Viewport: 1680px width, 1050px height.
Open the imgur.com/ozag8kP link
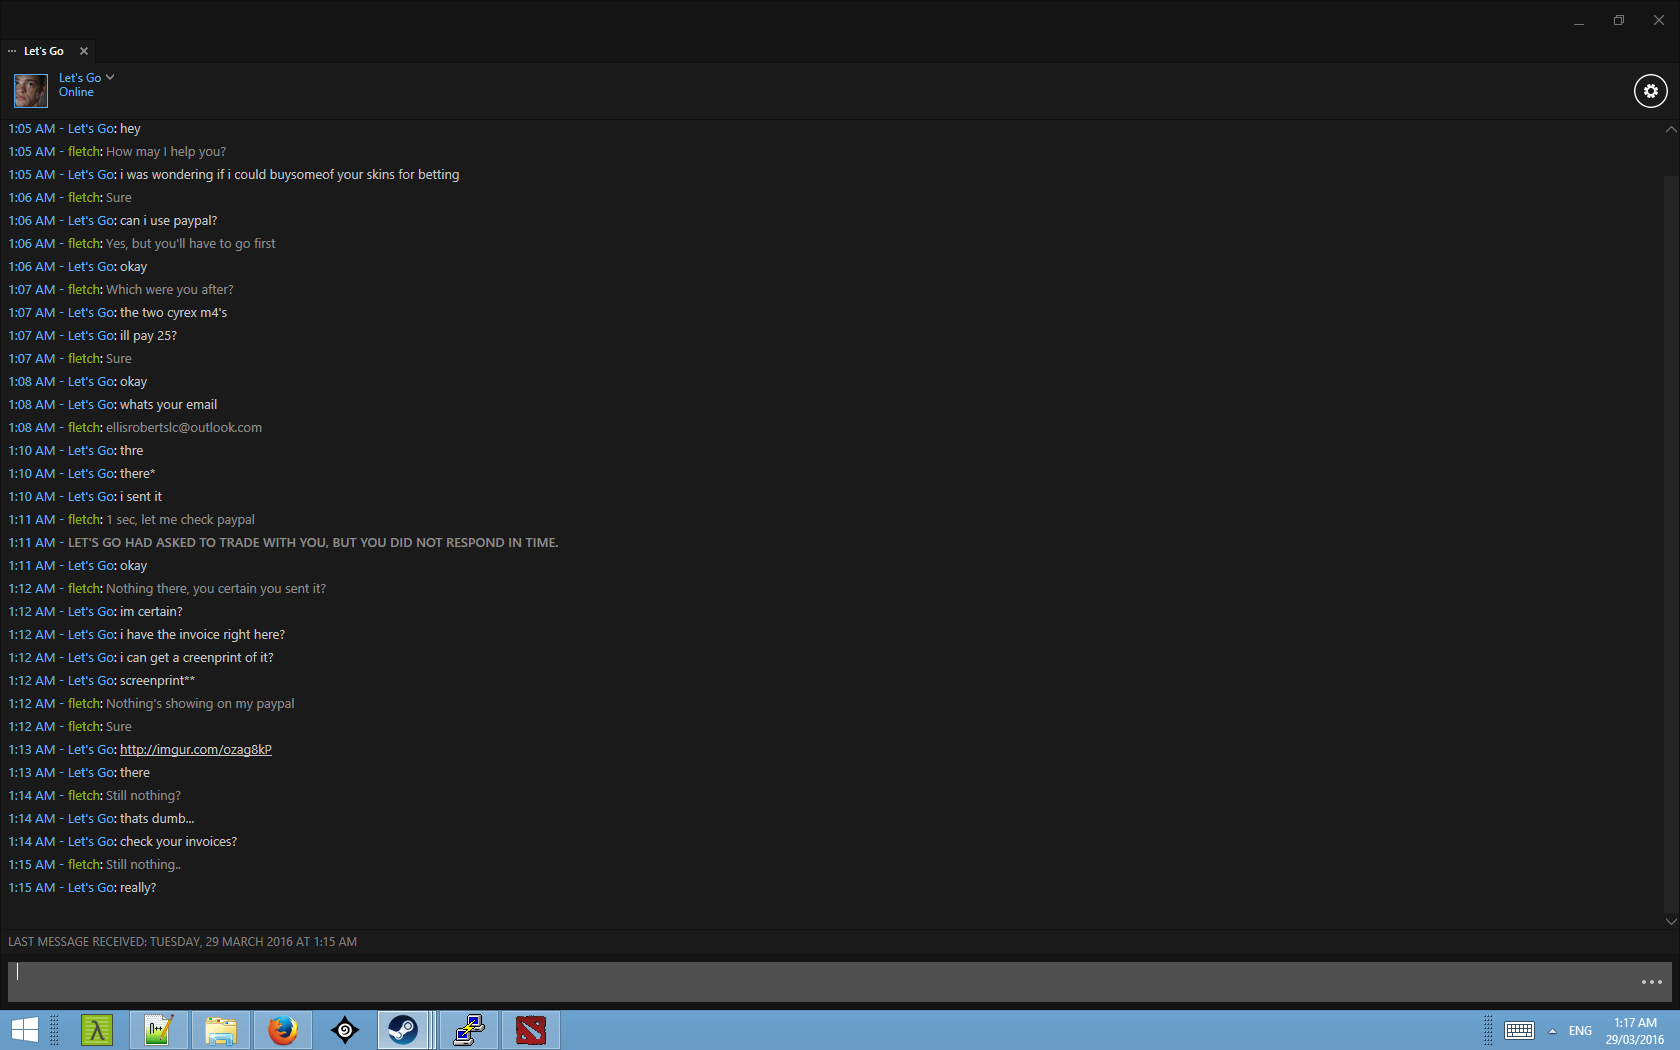point(196,750)
